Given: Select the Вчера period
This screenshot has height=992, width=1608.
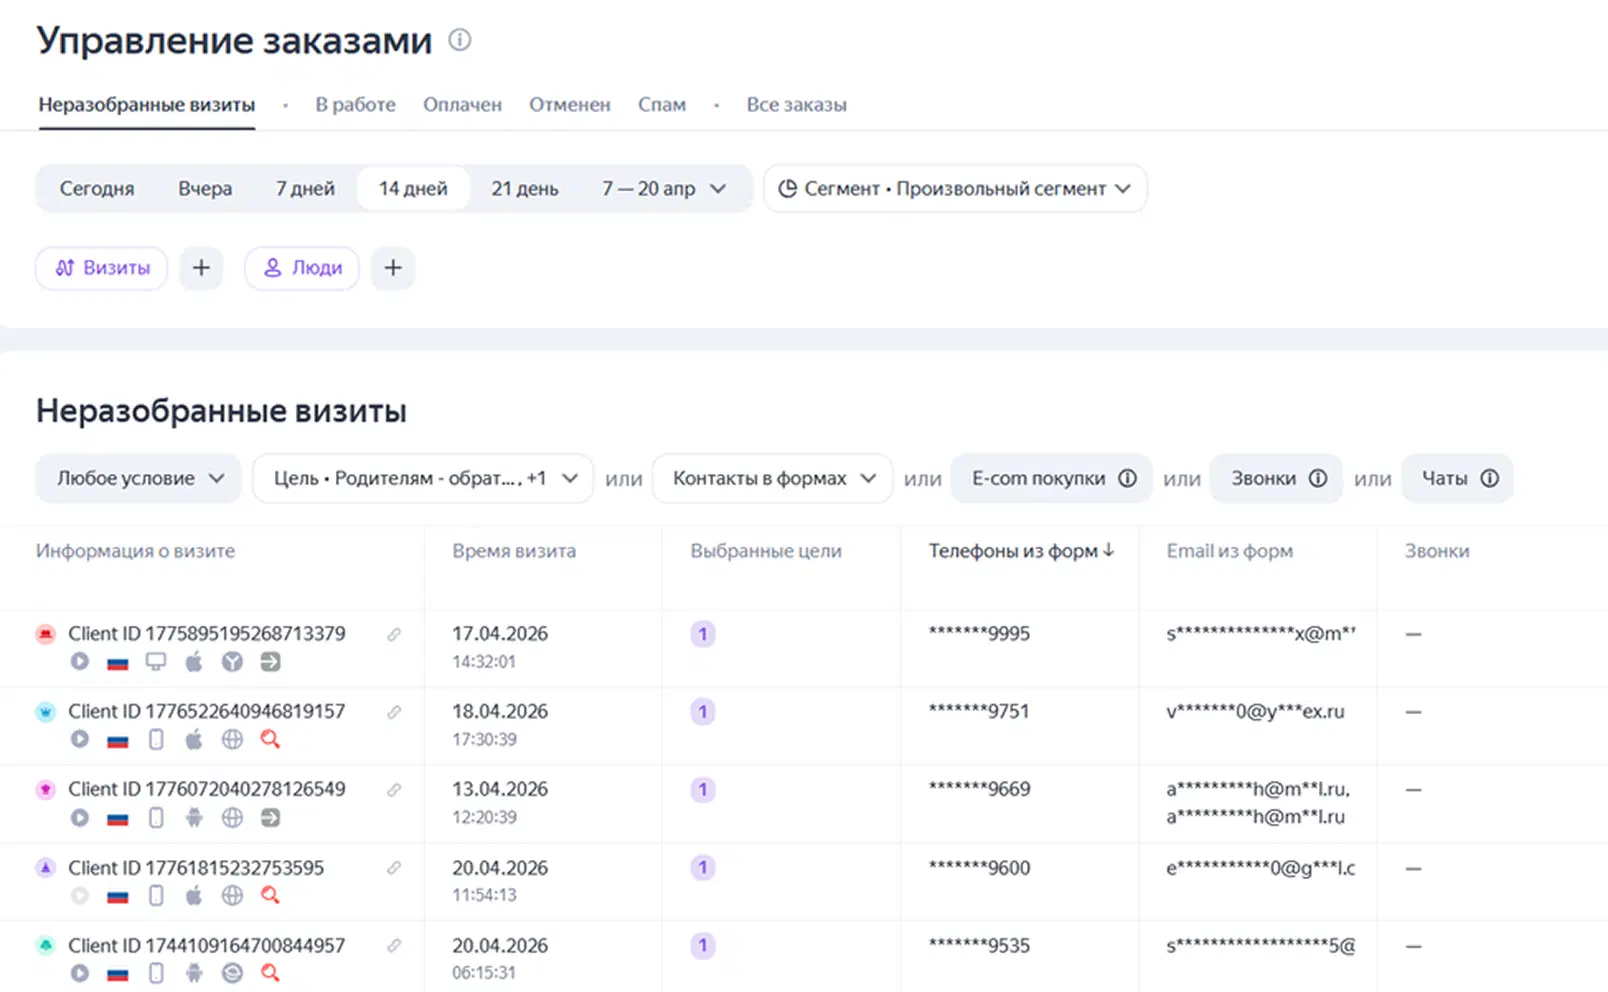Looking at the screenshot, I should 205,189.
